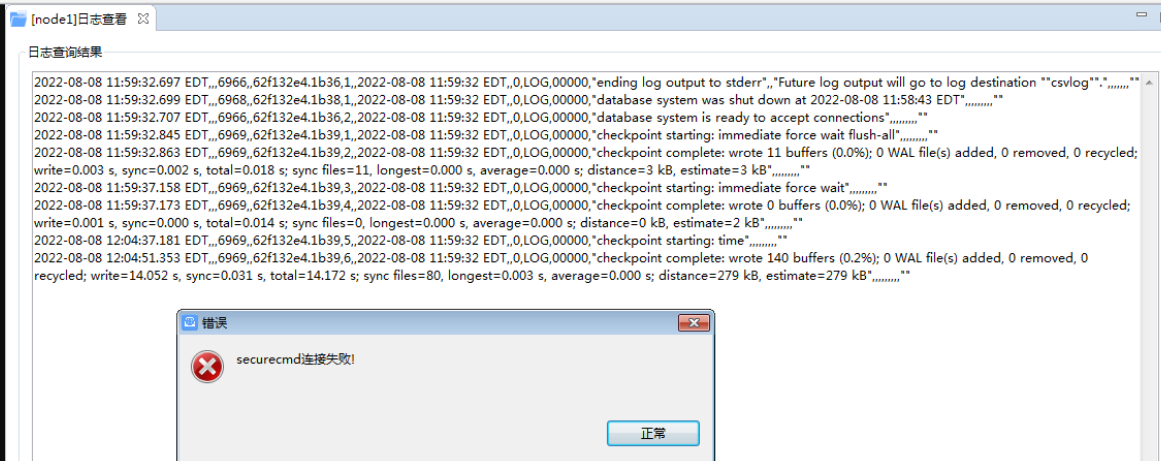Click the "日志查询结果" group label
The height and width of the screenshot is (461, 1161).
[64, 52]
